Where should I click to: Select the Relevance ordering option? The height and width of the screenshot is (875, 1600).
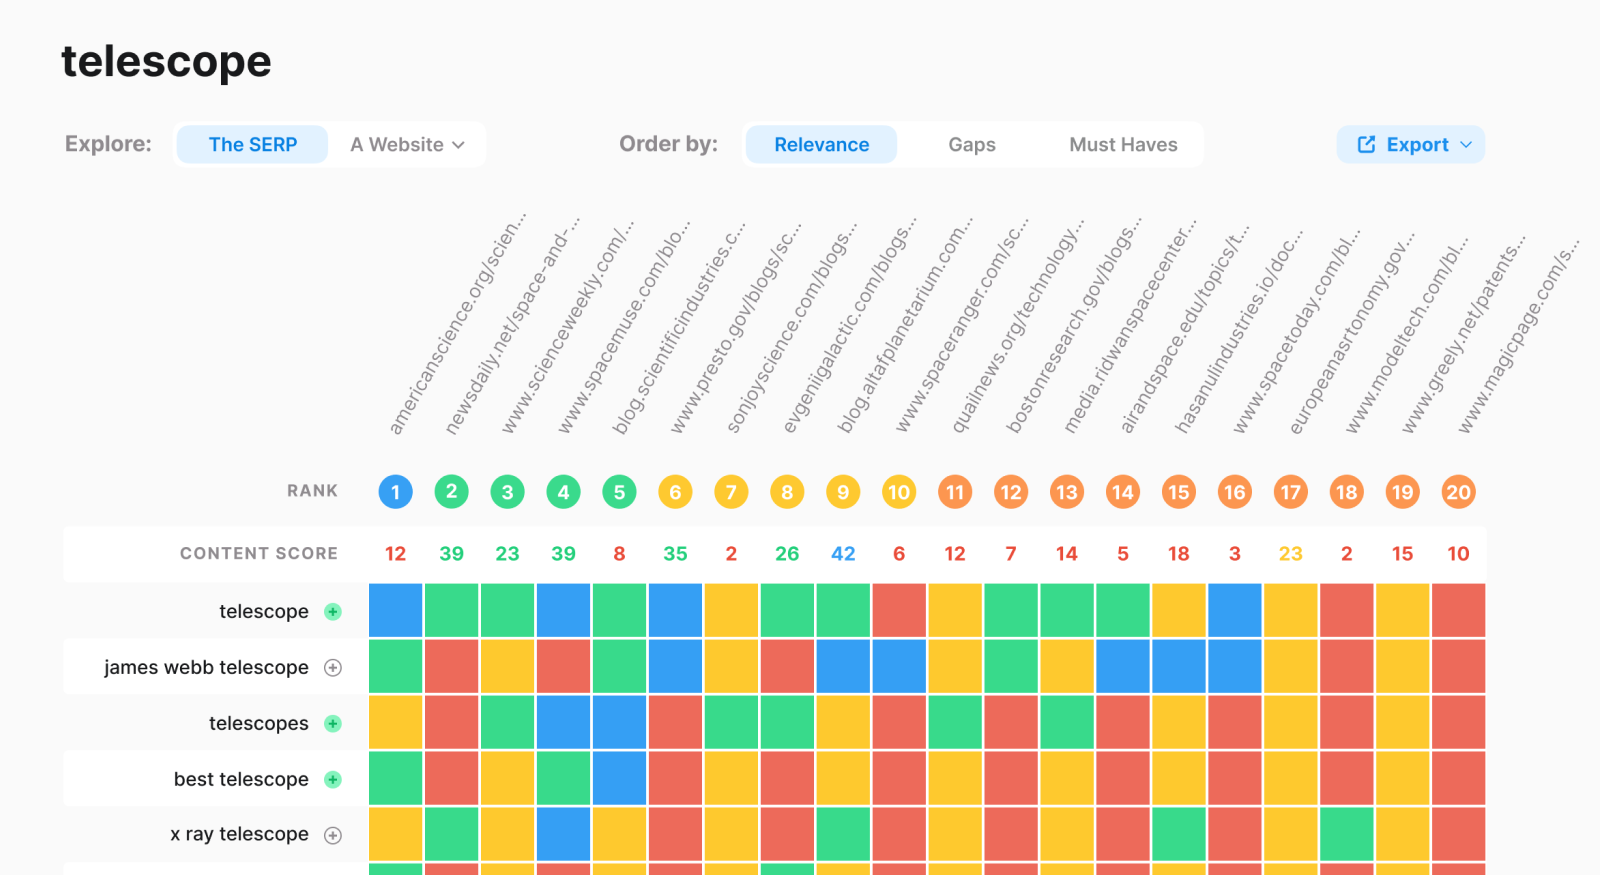(821, 145)
